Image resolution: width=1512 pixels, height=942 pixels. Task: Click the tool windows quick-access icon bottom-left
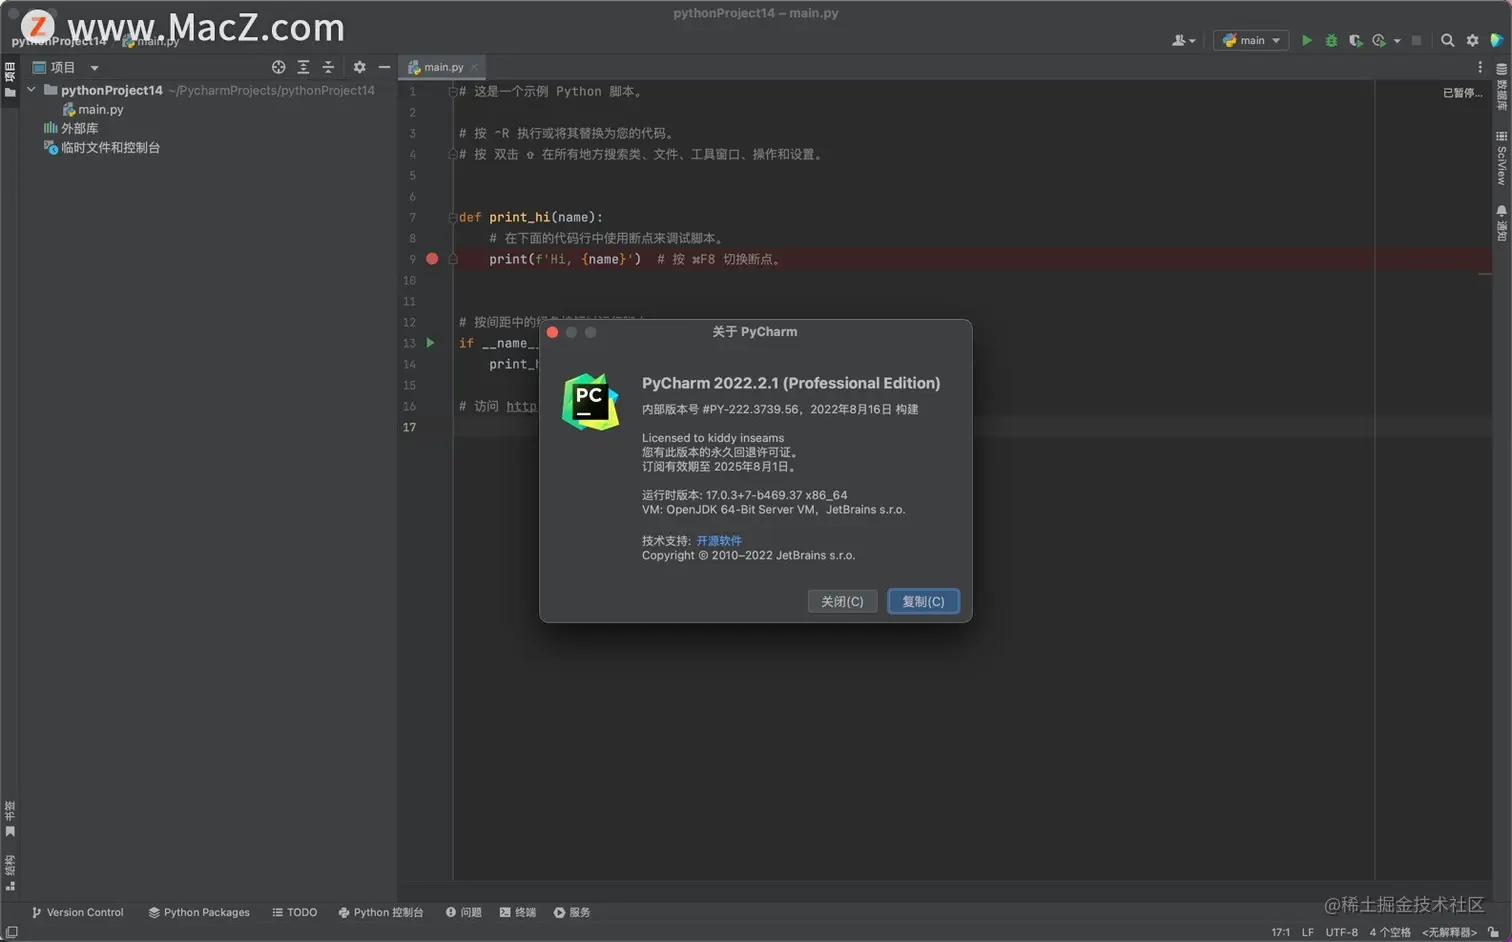11,932
